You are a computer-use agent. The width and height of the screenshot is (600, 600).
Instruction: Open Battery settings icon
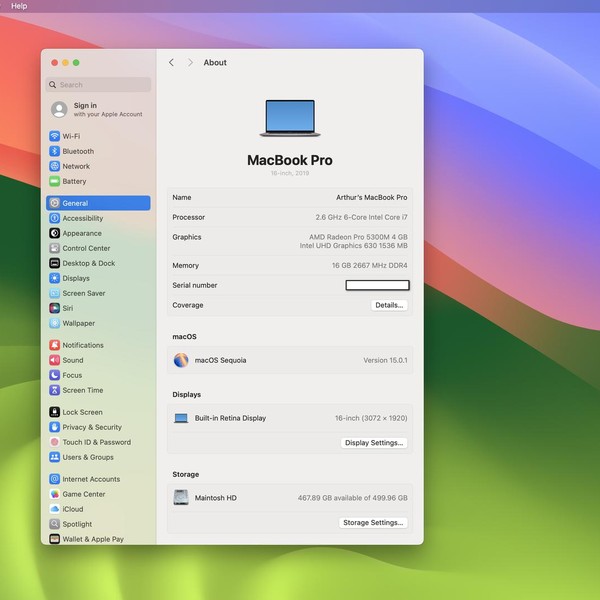click(54, 181)
